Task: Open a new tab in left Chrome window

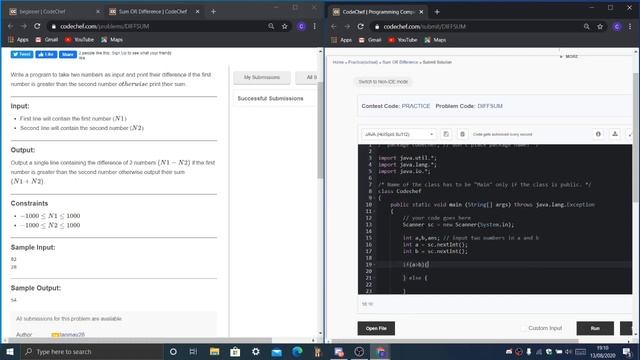Action: click(213, 11)
